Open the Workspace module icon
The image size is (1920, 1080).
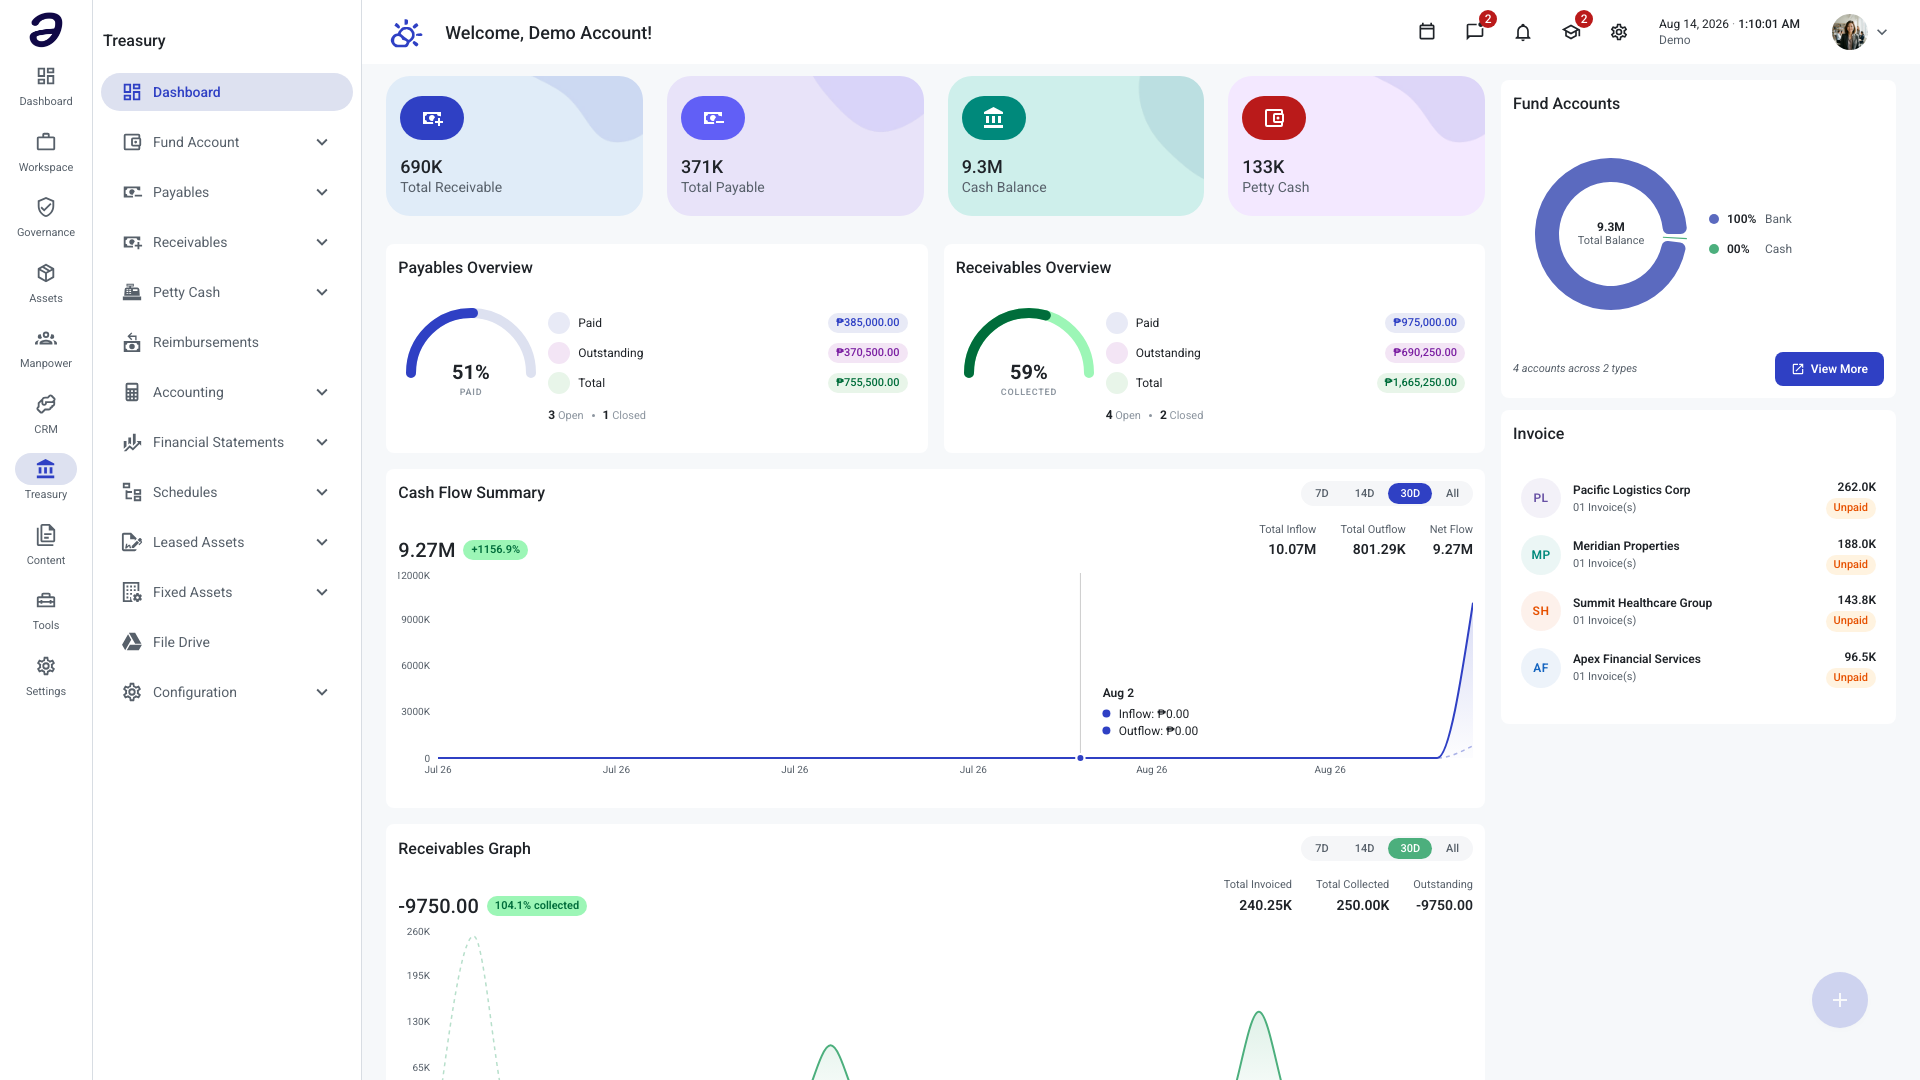46,142
